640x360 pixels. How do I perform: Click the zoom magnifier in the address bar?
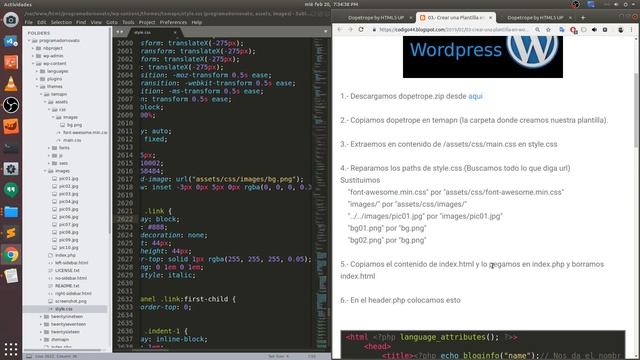[x=538, y=30]
